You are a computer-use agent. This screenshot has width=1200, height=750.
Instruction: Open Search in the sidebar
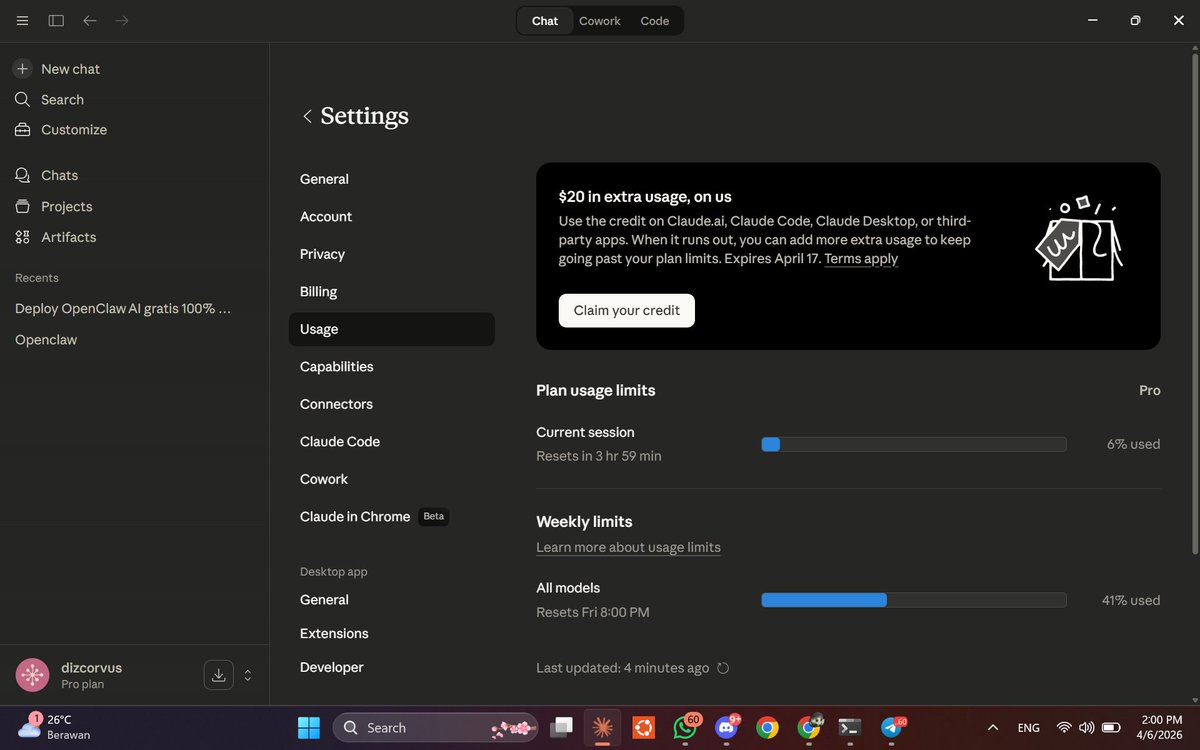point(49,100)
